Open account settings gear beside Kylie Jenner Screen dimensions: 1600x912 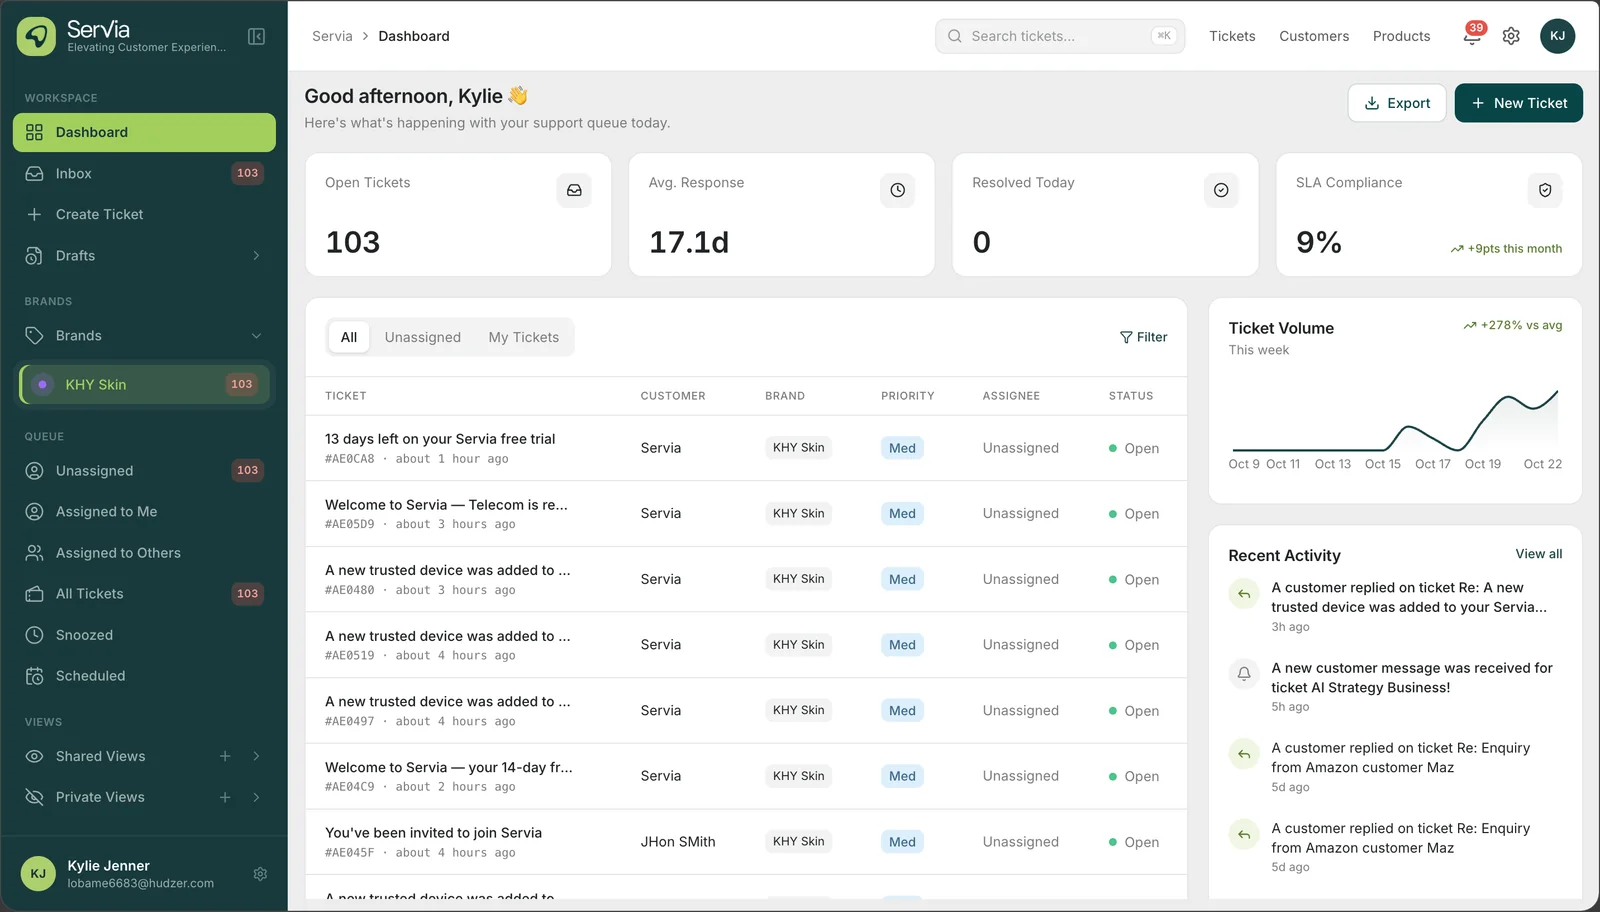coord(260,874)
